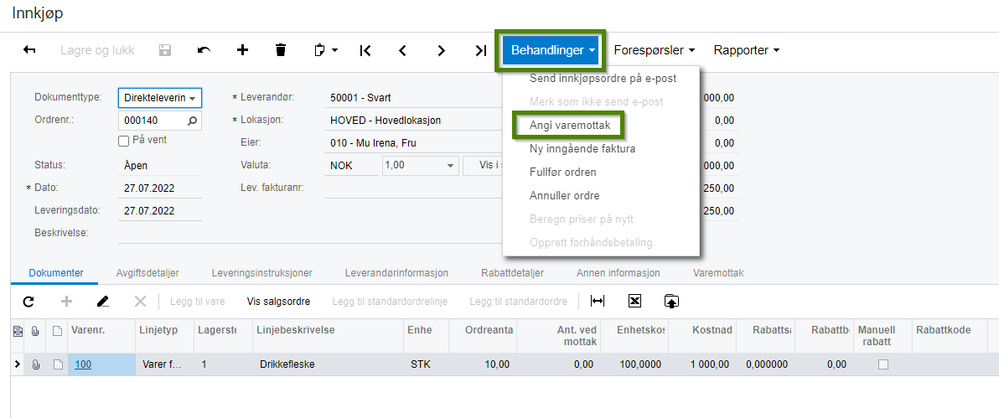Go to first record icon
Viewport: 999px width, 418px height.
[365, 50]
